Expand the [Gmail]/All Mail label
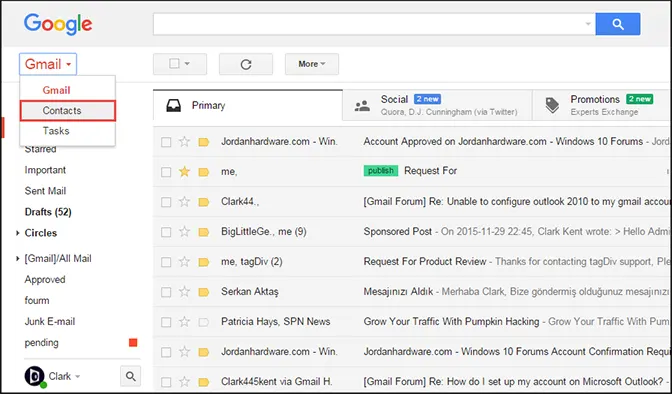Viewport: 672px width, 394px height. 18,259
